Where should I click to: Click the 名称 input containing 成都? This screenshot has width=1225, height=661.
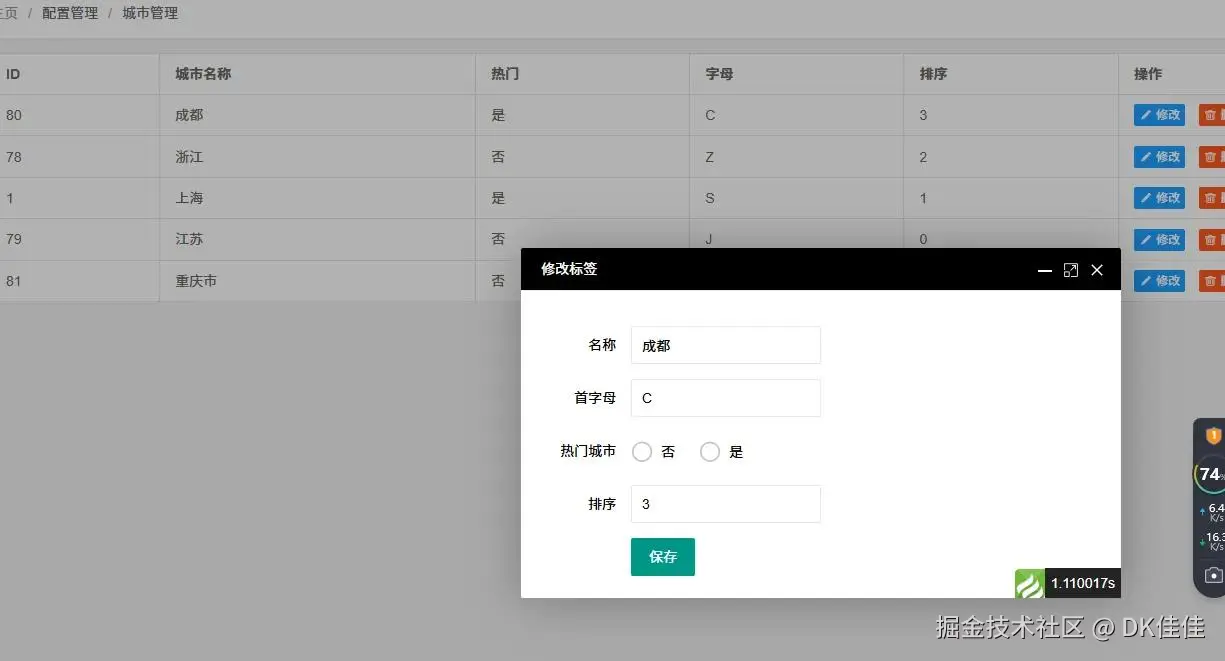click(x=726, y=345)
